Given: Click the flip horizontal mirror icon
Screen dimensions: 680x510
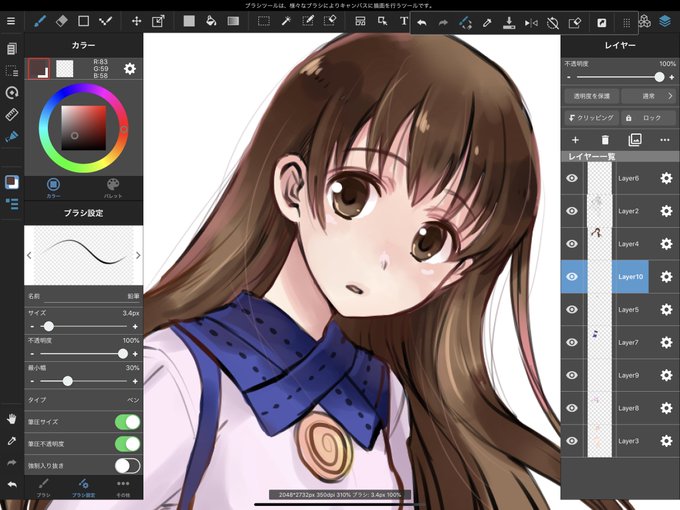Looking at the screenshot, I should click(531, 23).
